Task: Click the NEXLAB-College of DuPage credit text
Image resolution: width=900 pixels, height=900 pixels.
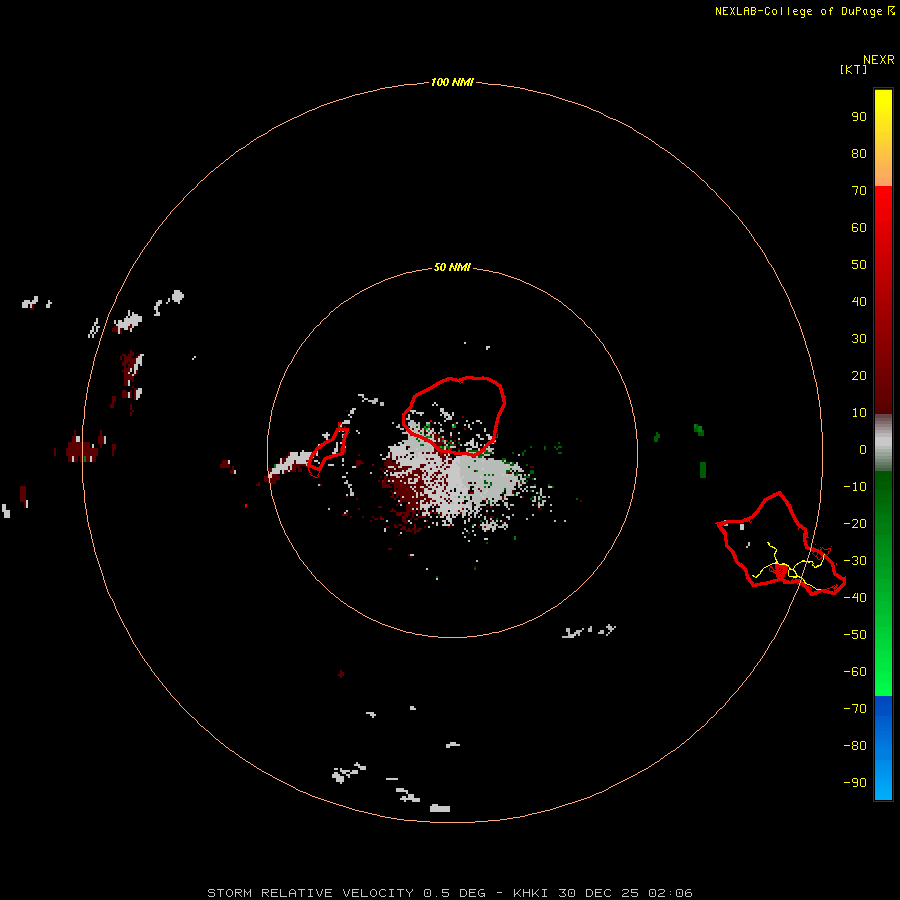Action: click(804, 11)
